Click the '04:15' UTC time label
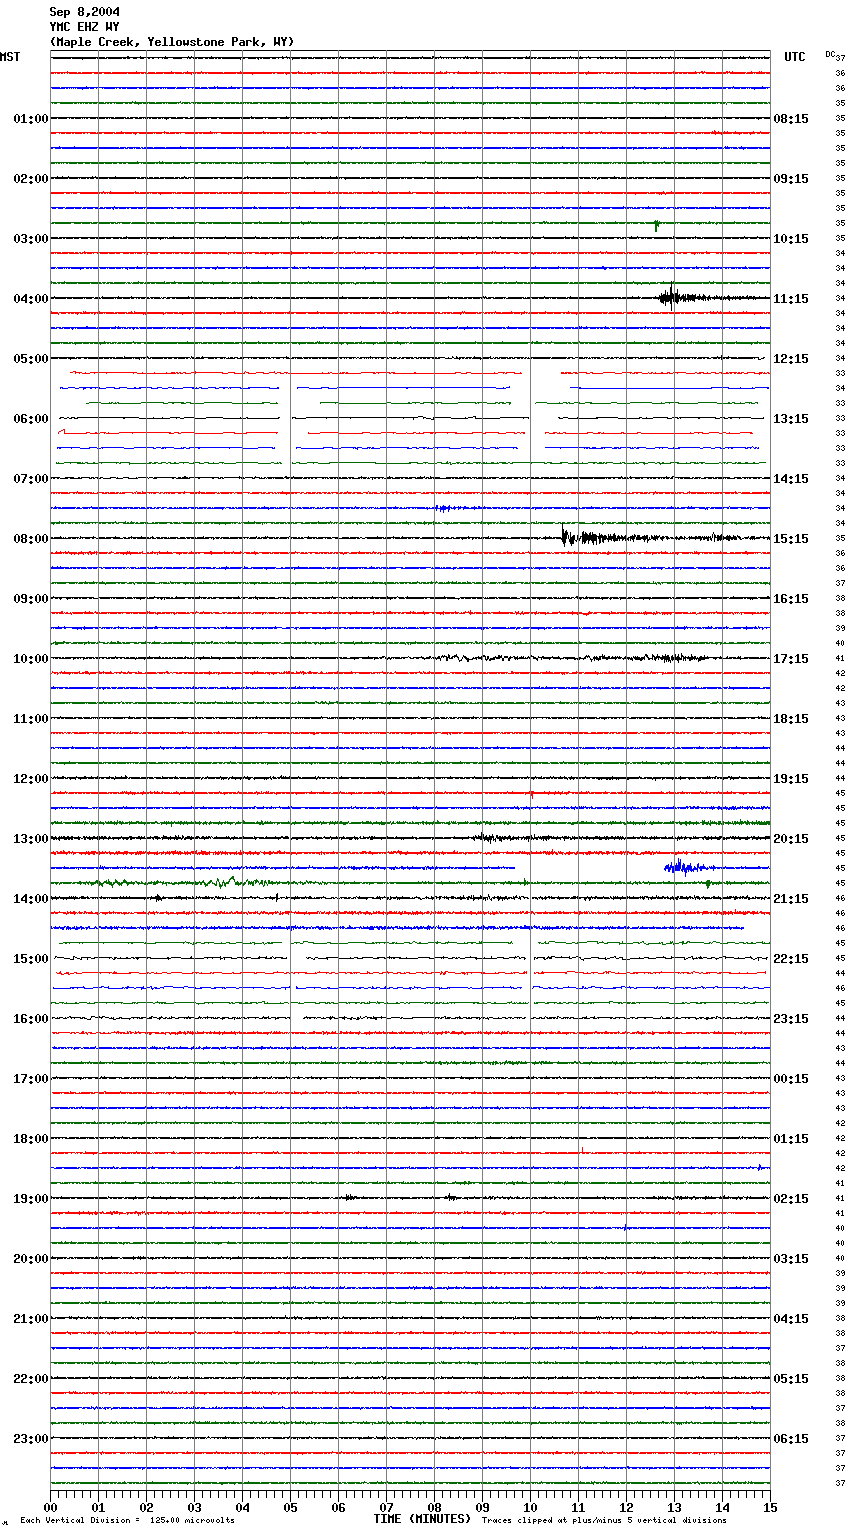Image resolution: width=850 pixels, height=1534 pixels. tap(791, 1319)
